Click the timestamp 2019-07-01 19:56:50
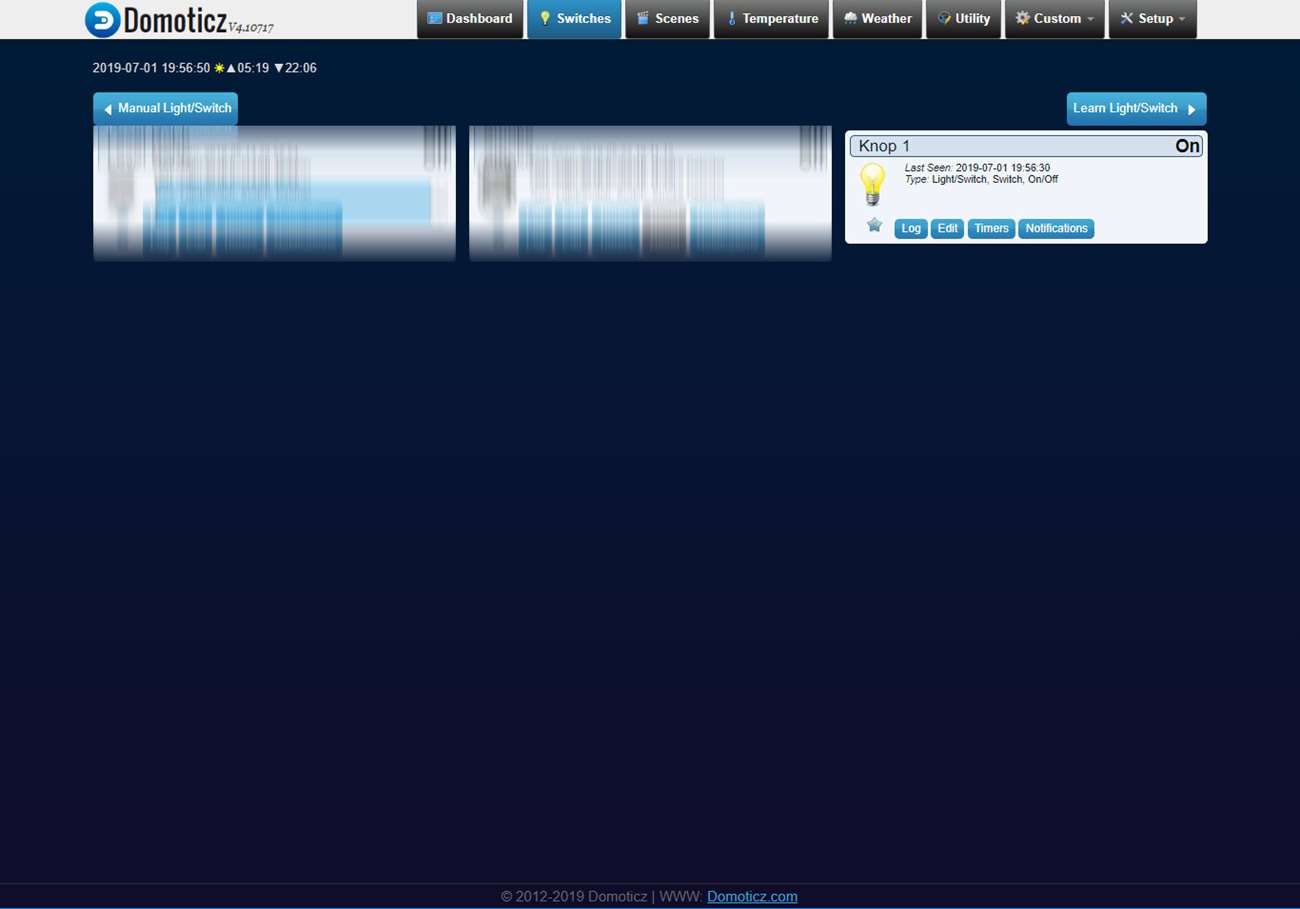 [151, 68]
